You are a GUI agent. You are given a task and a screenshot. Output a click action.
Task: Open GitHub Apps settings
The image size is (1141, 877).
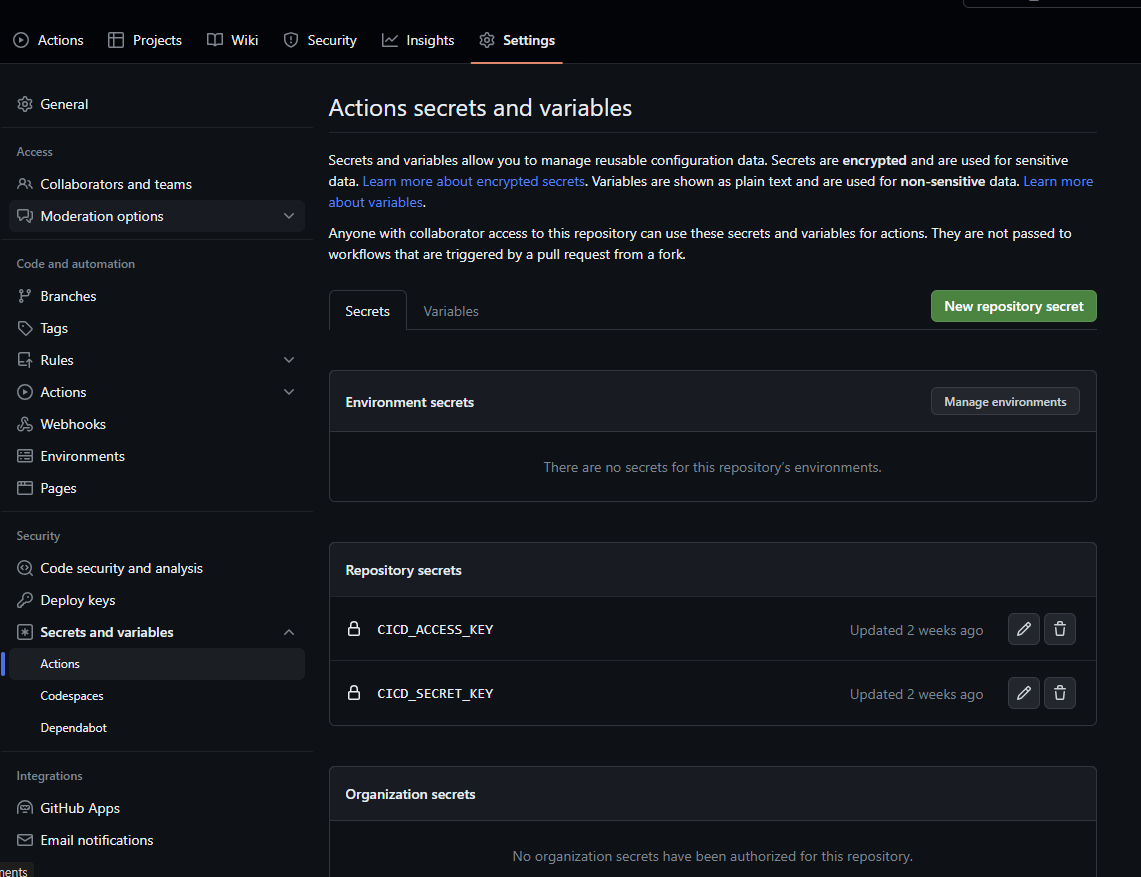point(157,809)
